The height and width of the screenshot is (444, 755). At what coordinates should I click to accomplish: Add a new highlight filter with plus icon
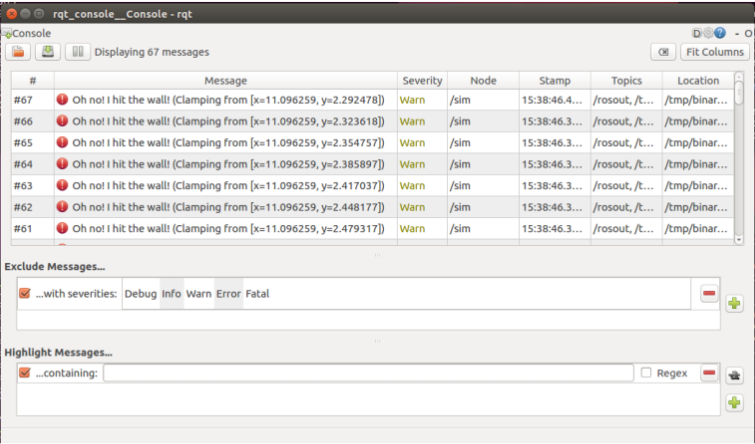point(734,403)
